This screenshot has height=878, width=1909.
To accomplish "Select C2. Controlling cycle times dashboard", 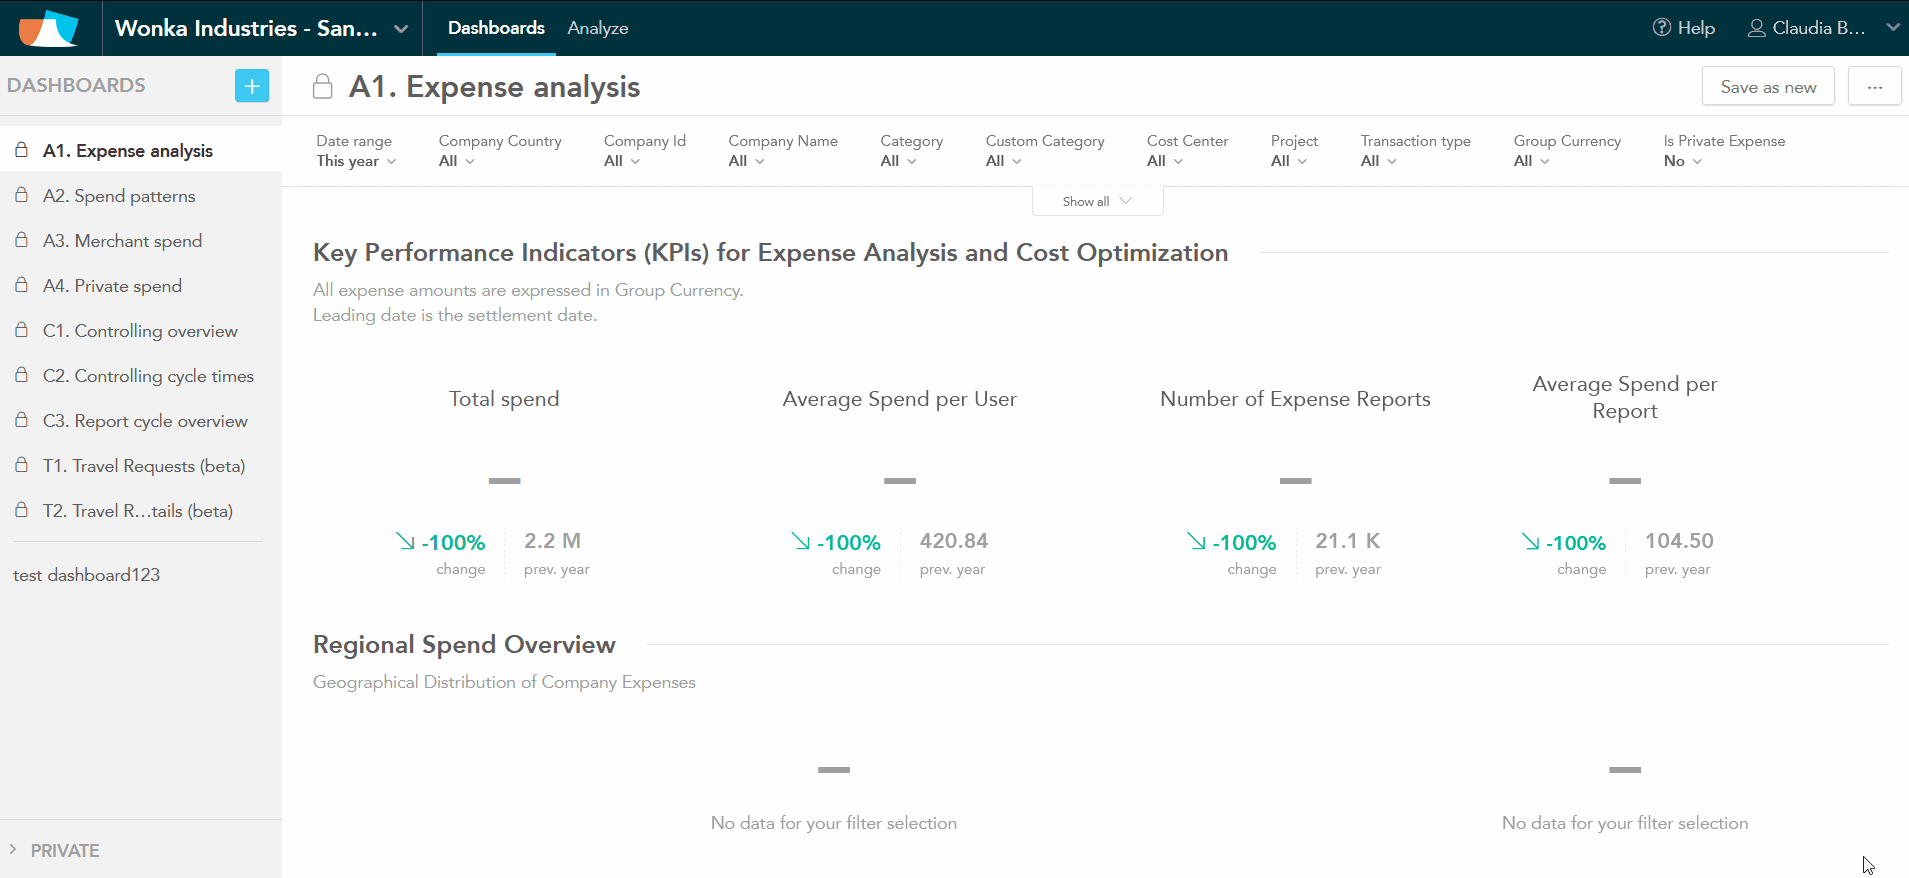I will [x=148, y=376].
